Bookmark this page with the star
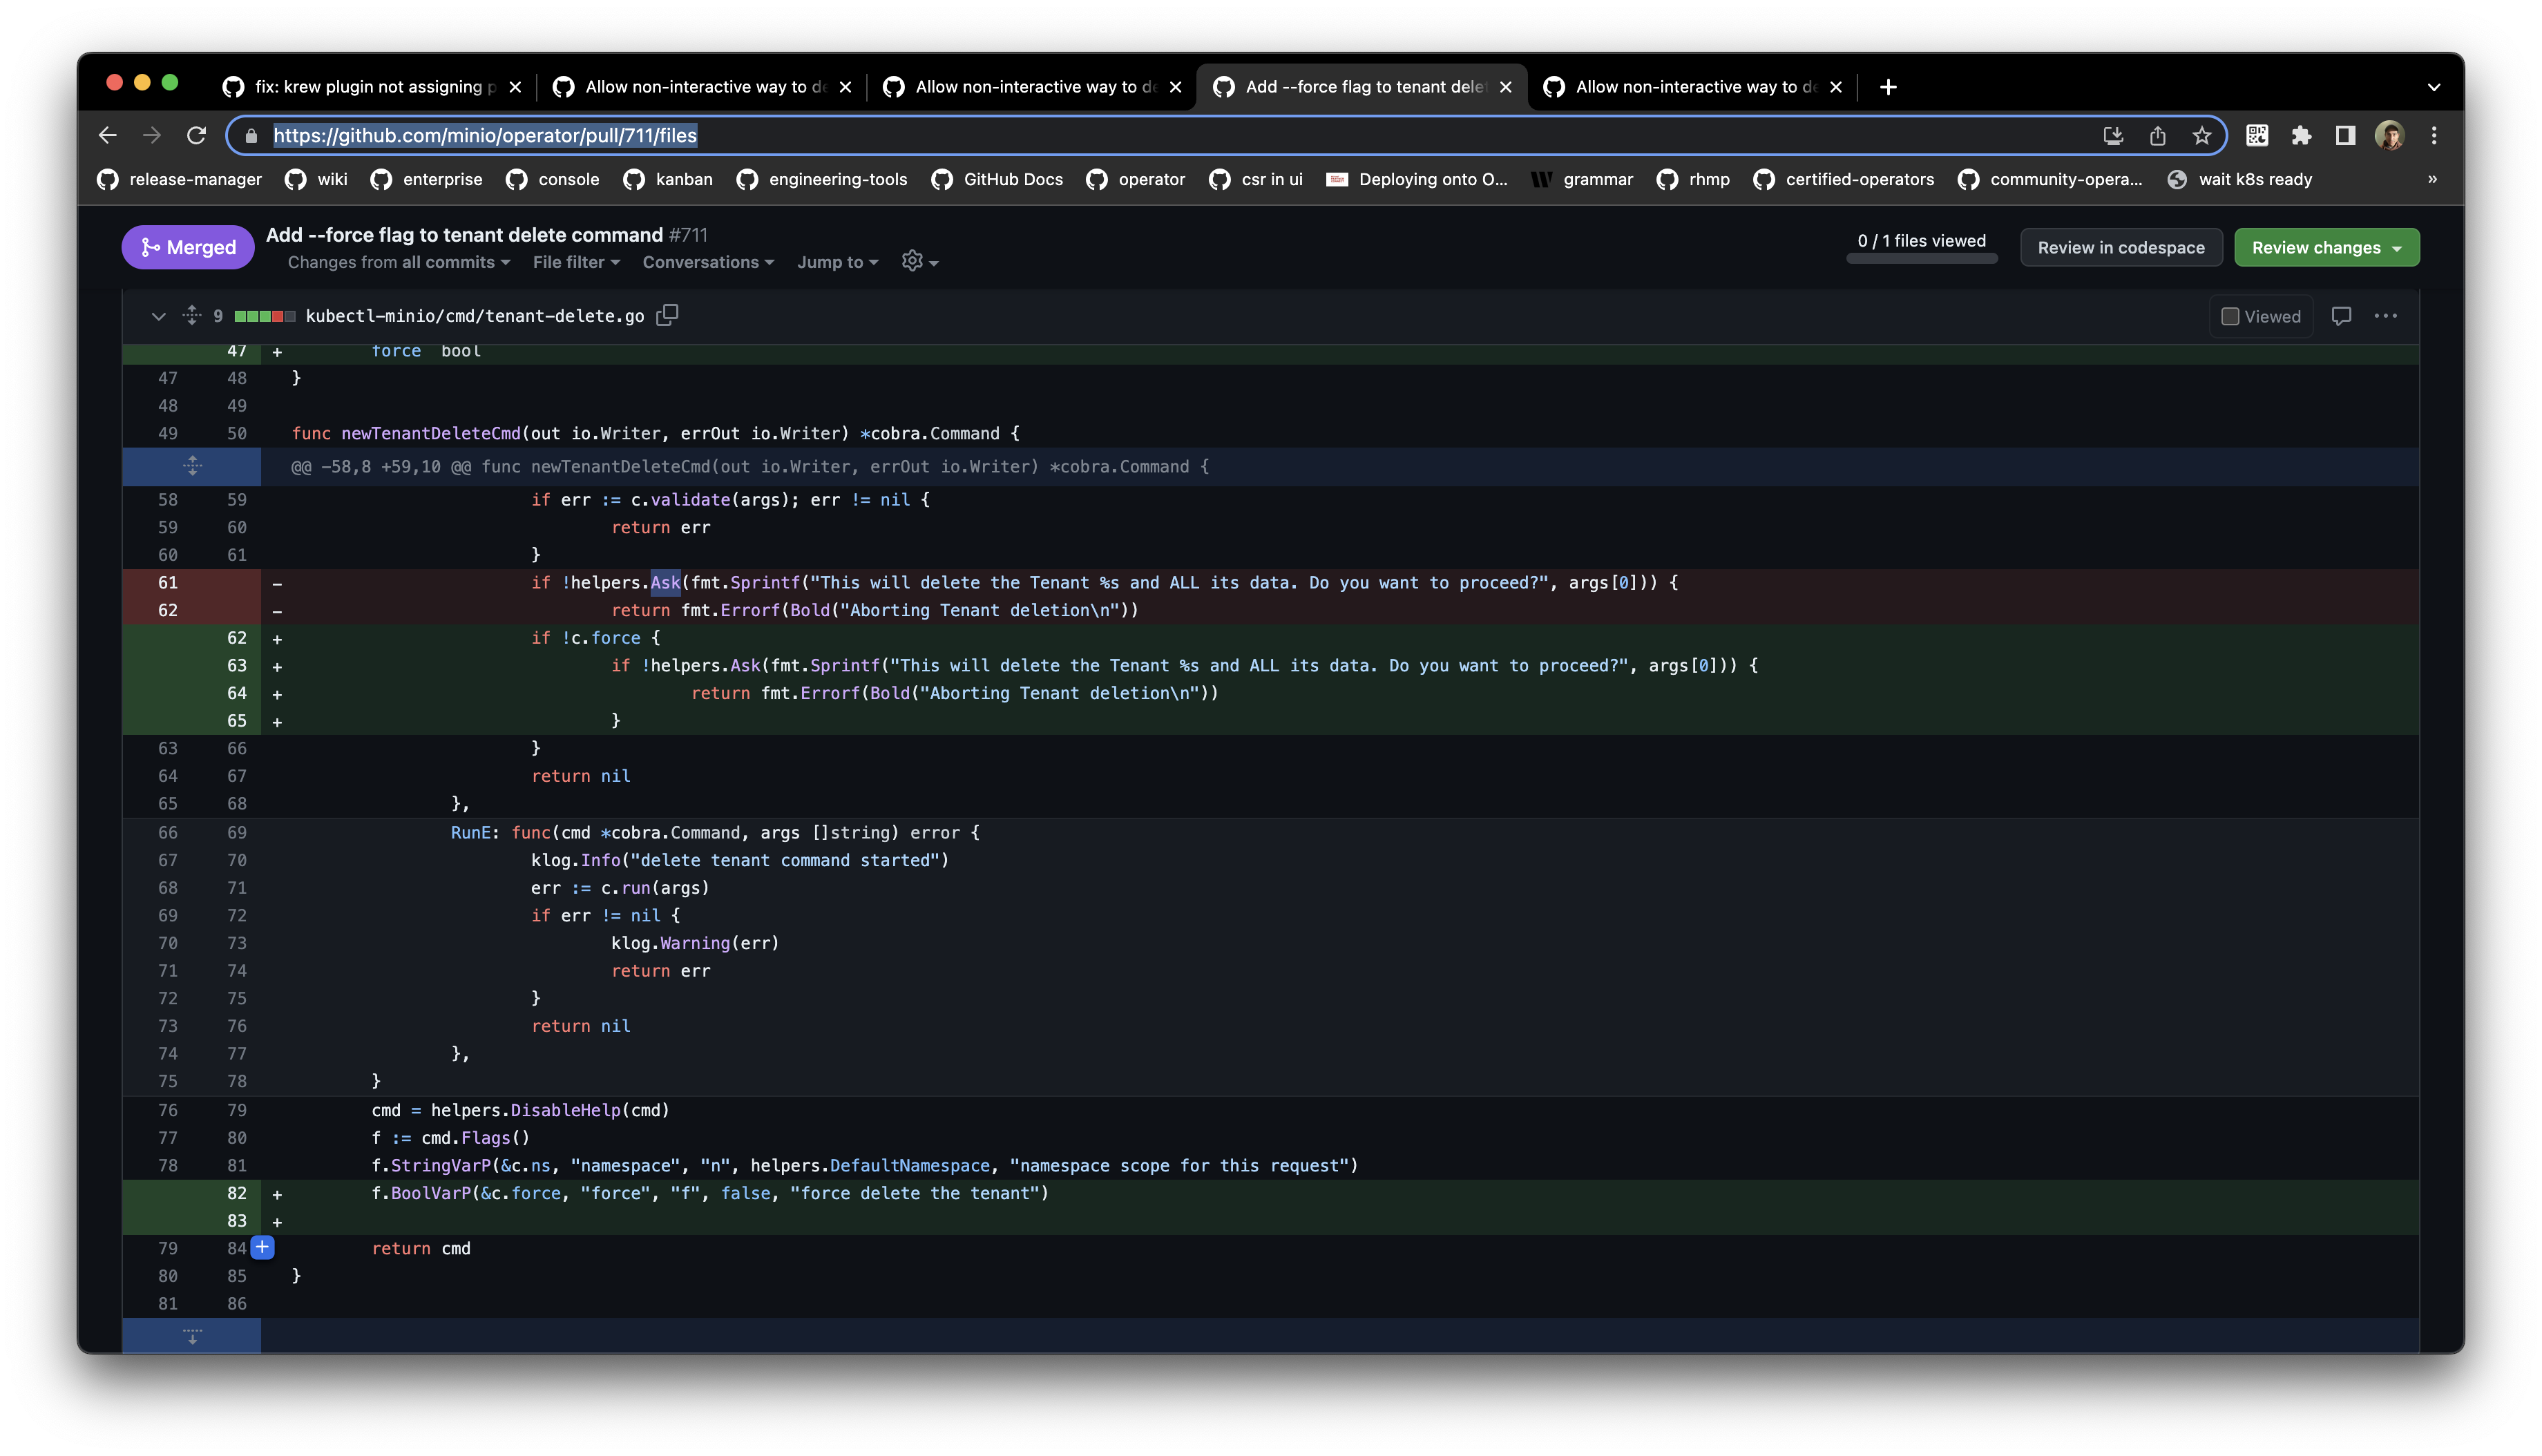 tap(2201, 135)
